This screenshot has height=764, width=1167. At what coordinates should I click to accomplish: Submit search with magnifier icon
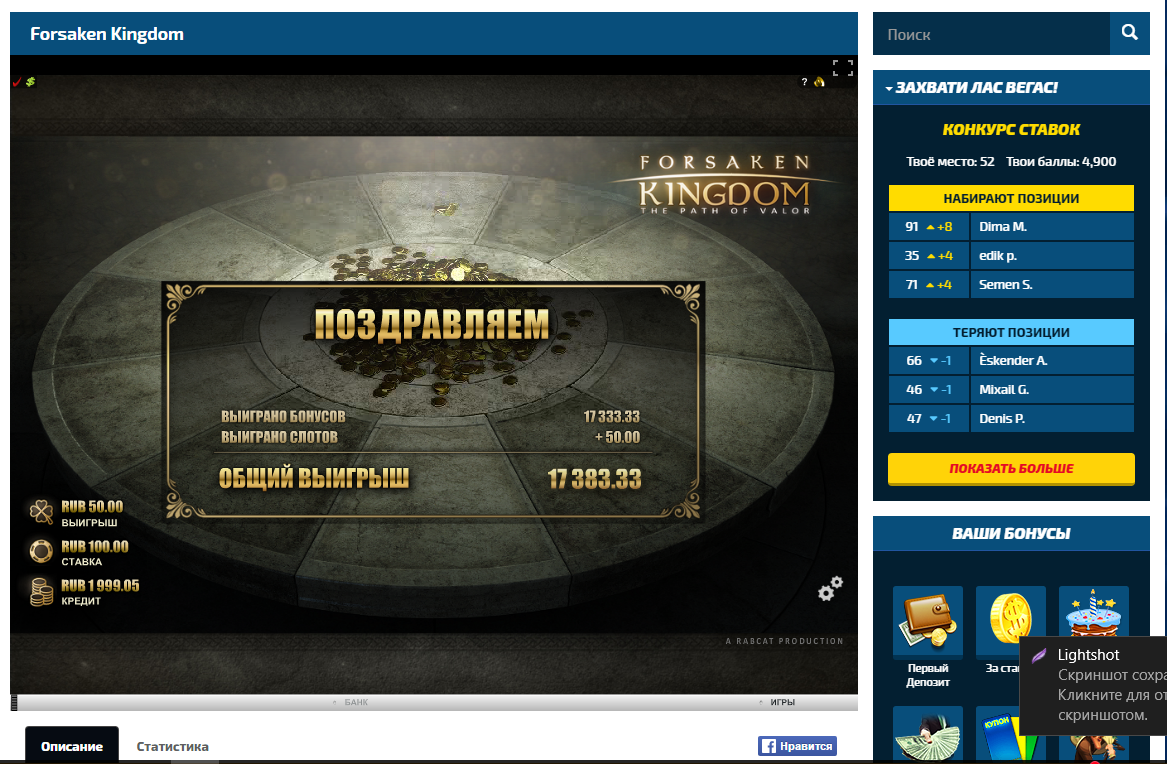[x=1129, y=33]
